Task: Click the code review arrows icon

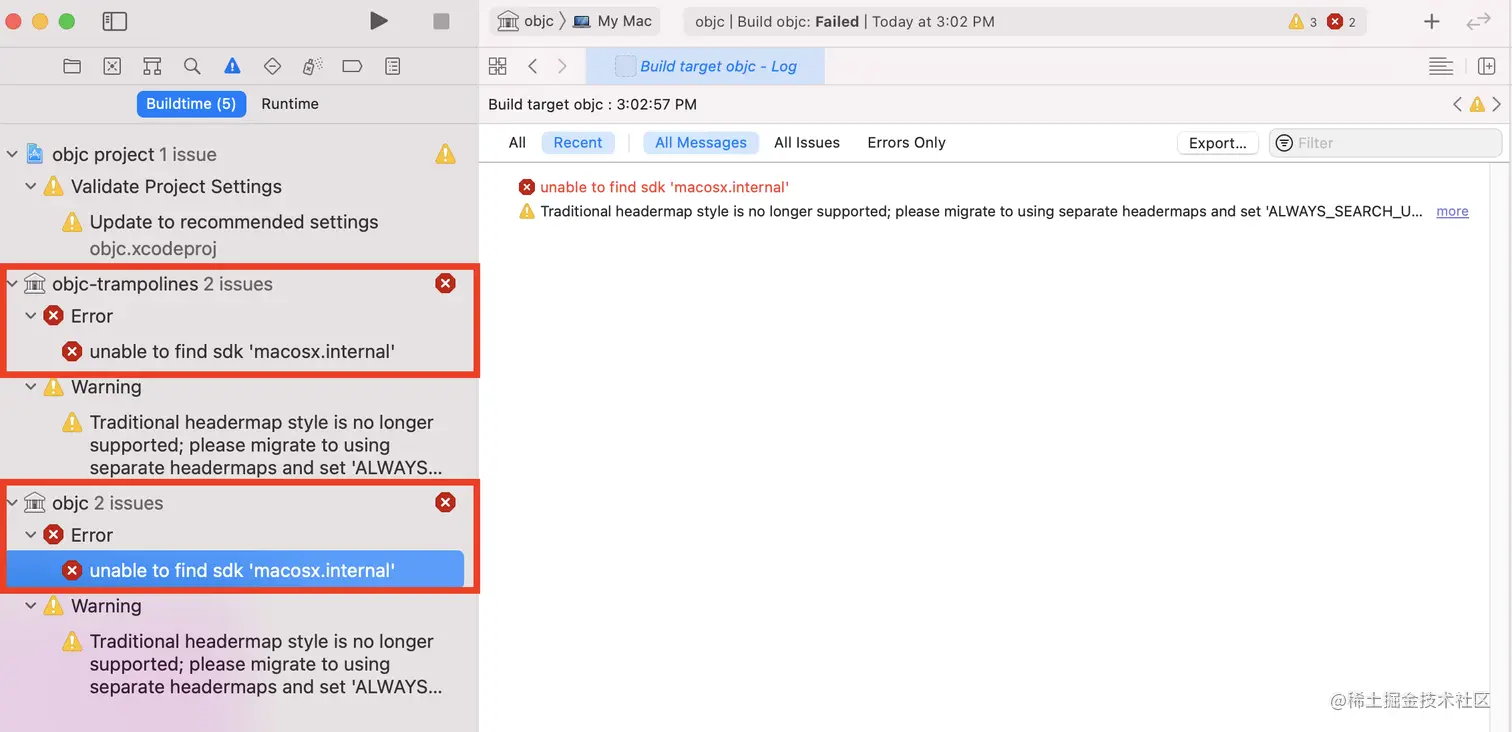Action: tap(1478, 21)
